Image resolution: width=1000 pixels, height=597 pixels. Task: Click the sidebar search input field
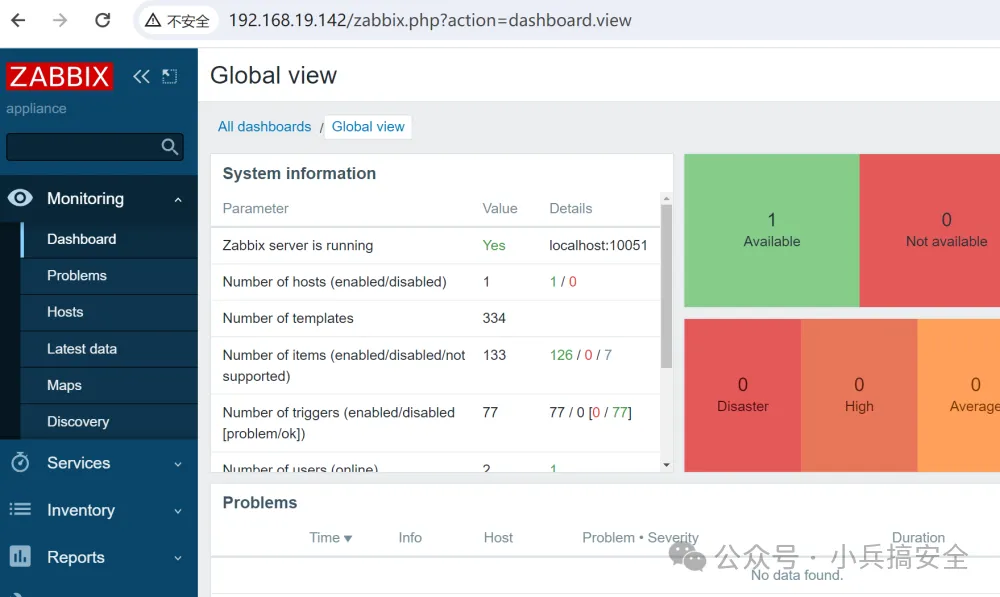(x=82, y=147)
